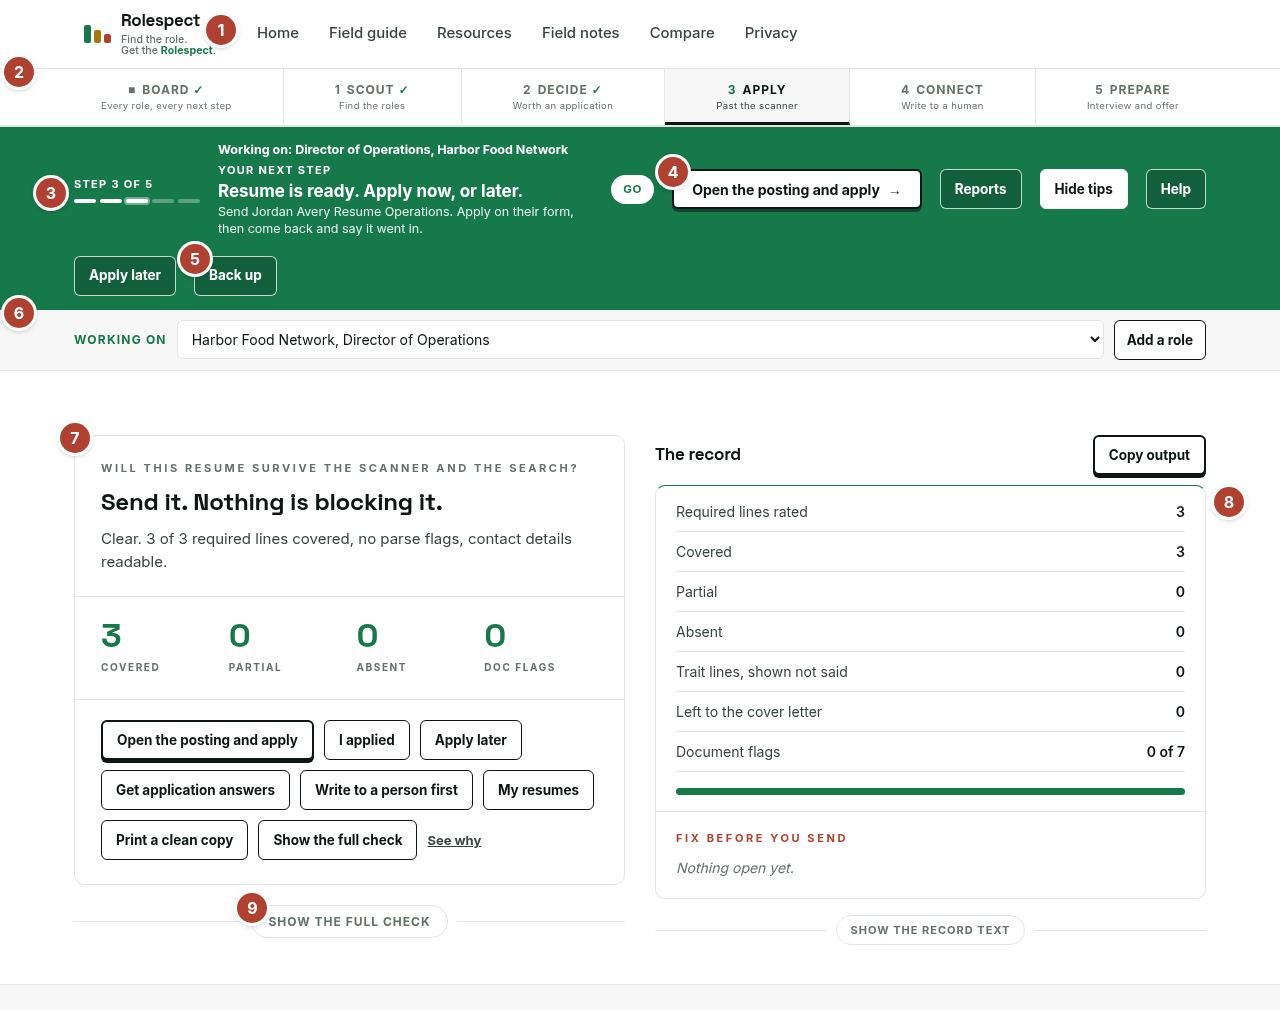Mark the role as I applied

click(367, 740)
